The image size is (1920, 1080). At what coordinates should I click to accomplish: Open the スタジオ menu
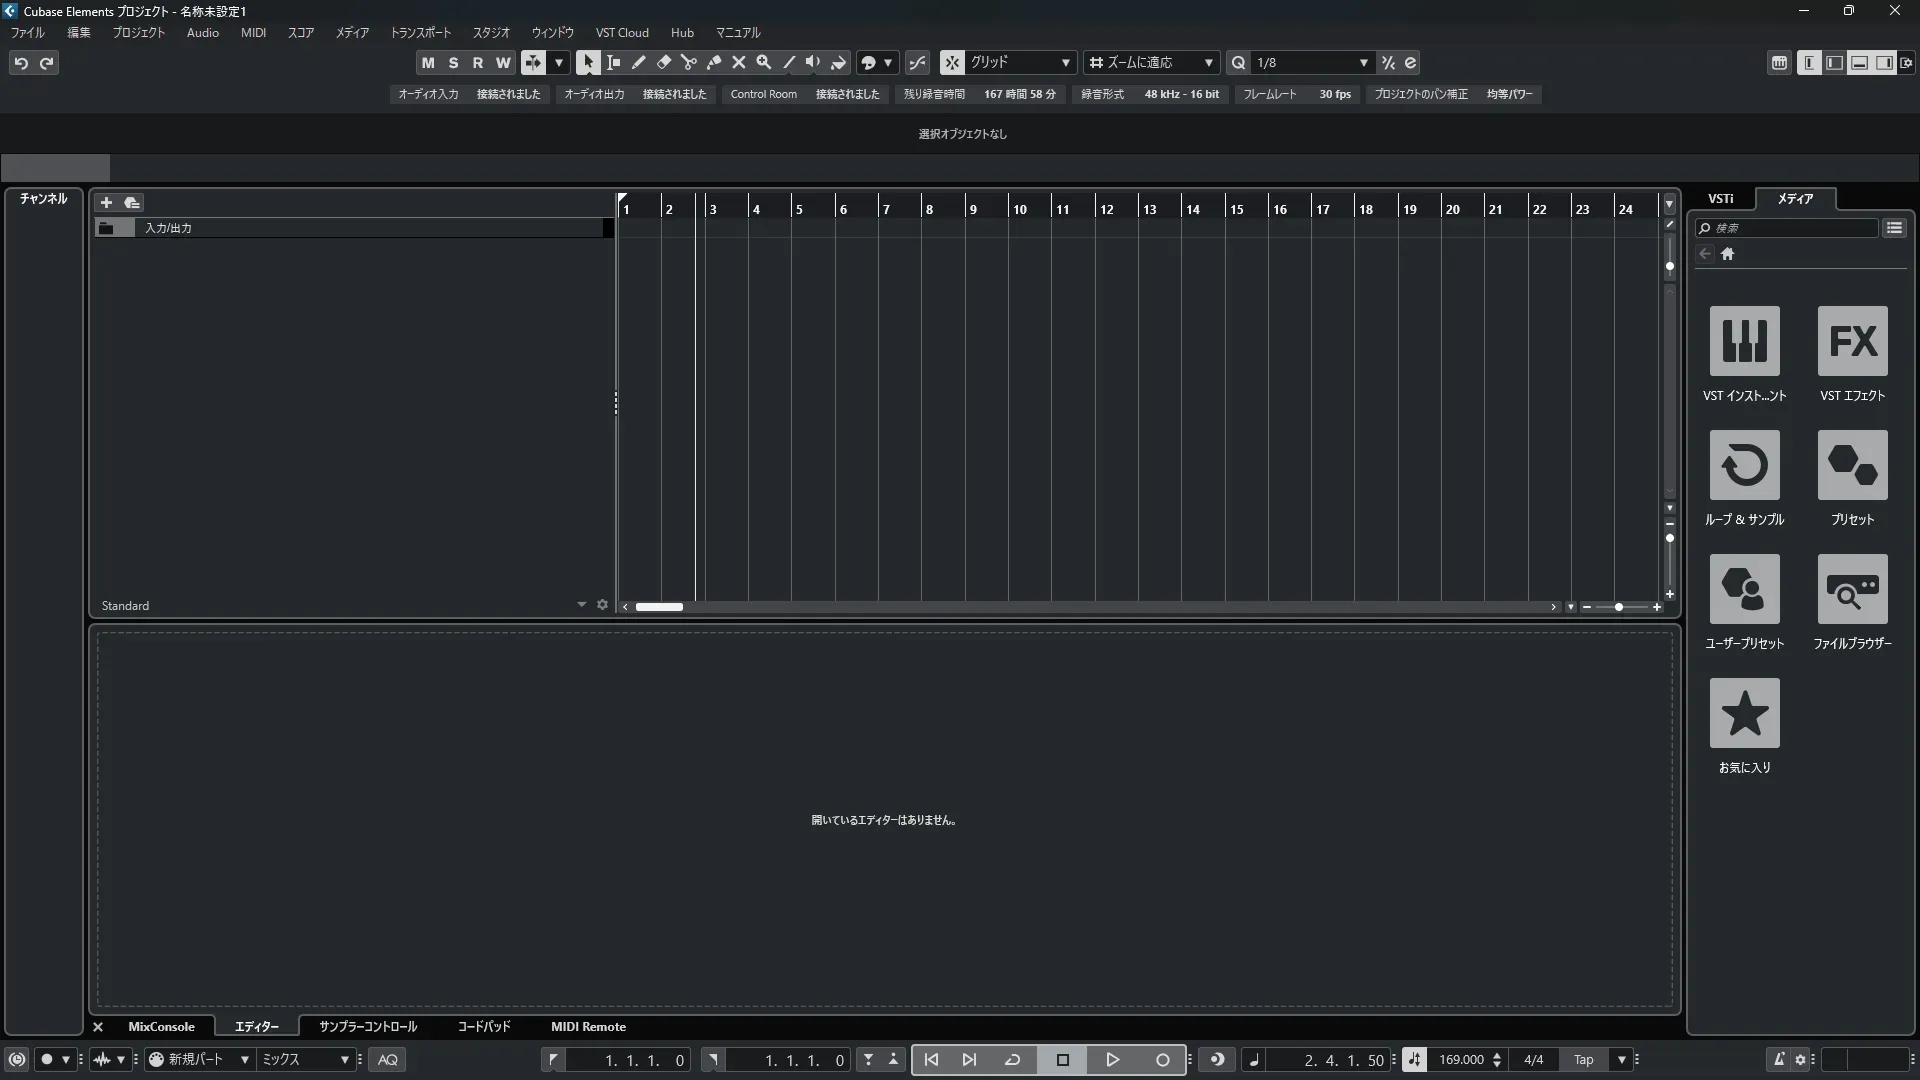point(491,33)
